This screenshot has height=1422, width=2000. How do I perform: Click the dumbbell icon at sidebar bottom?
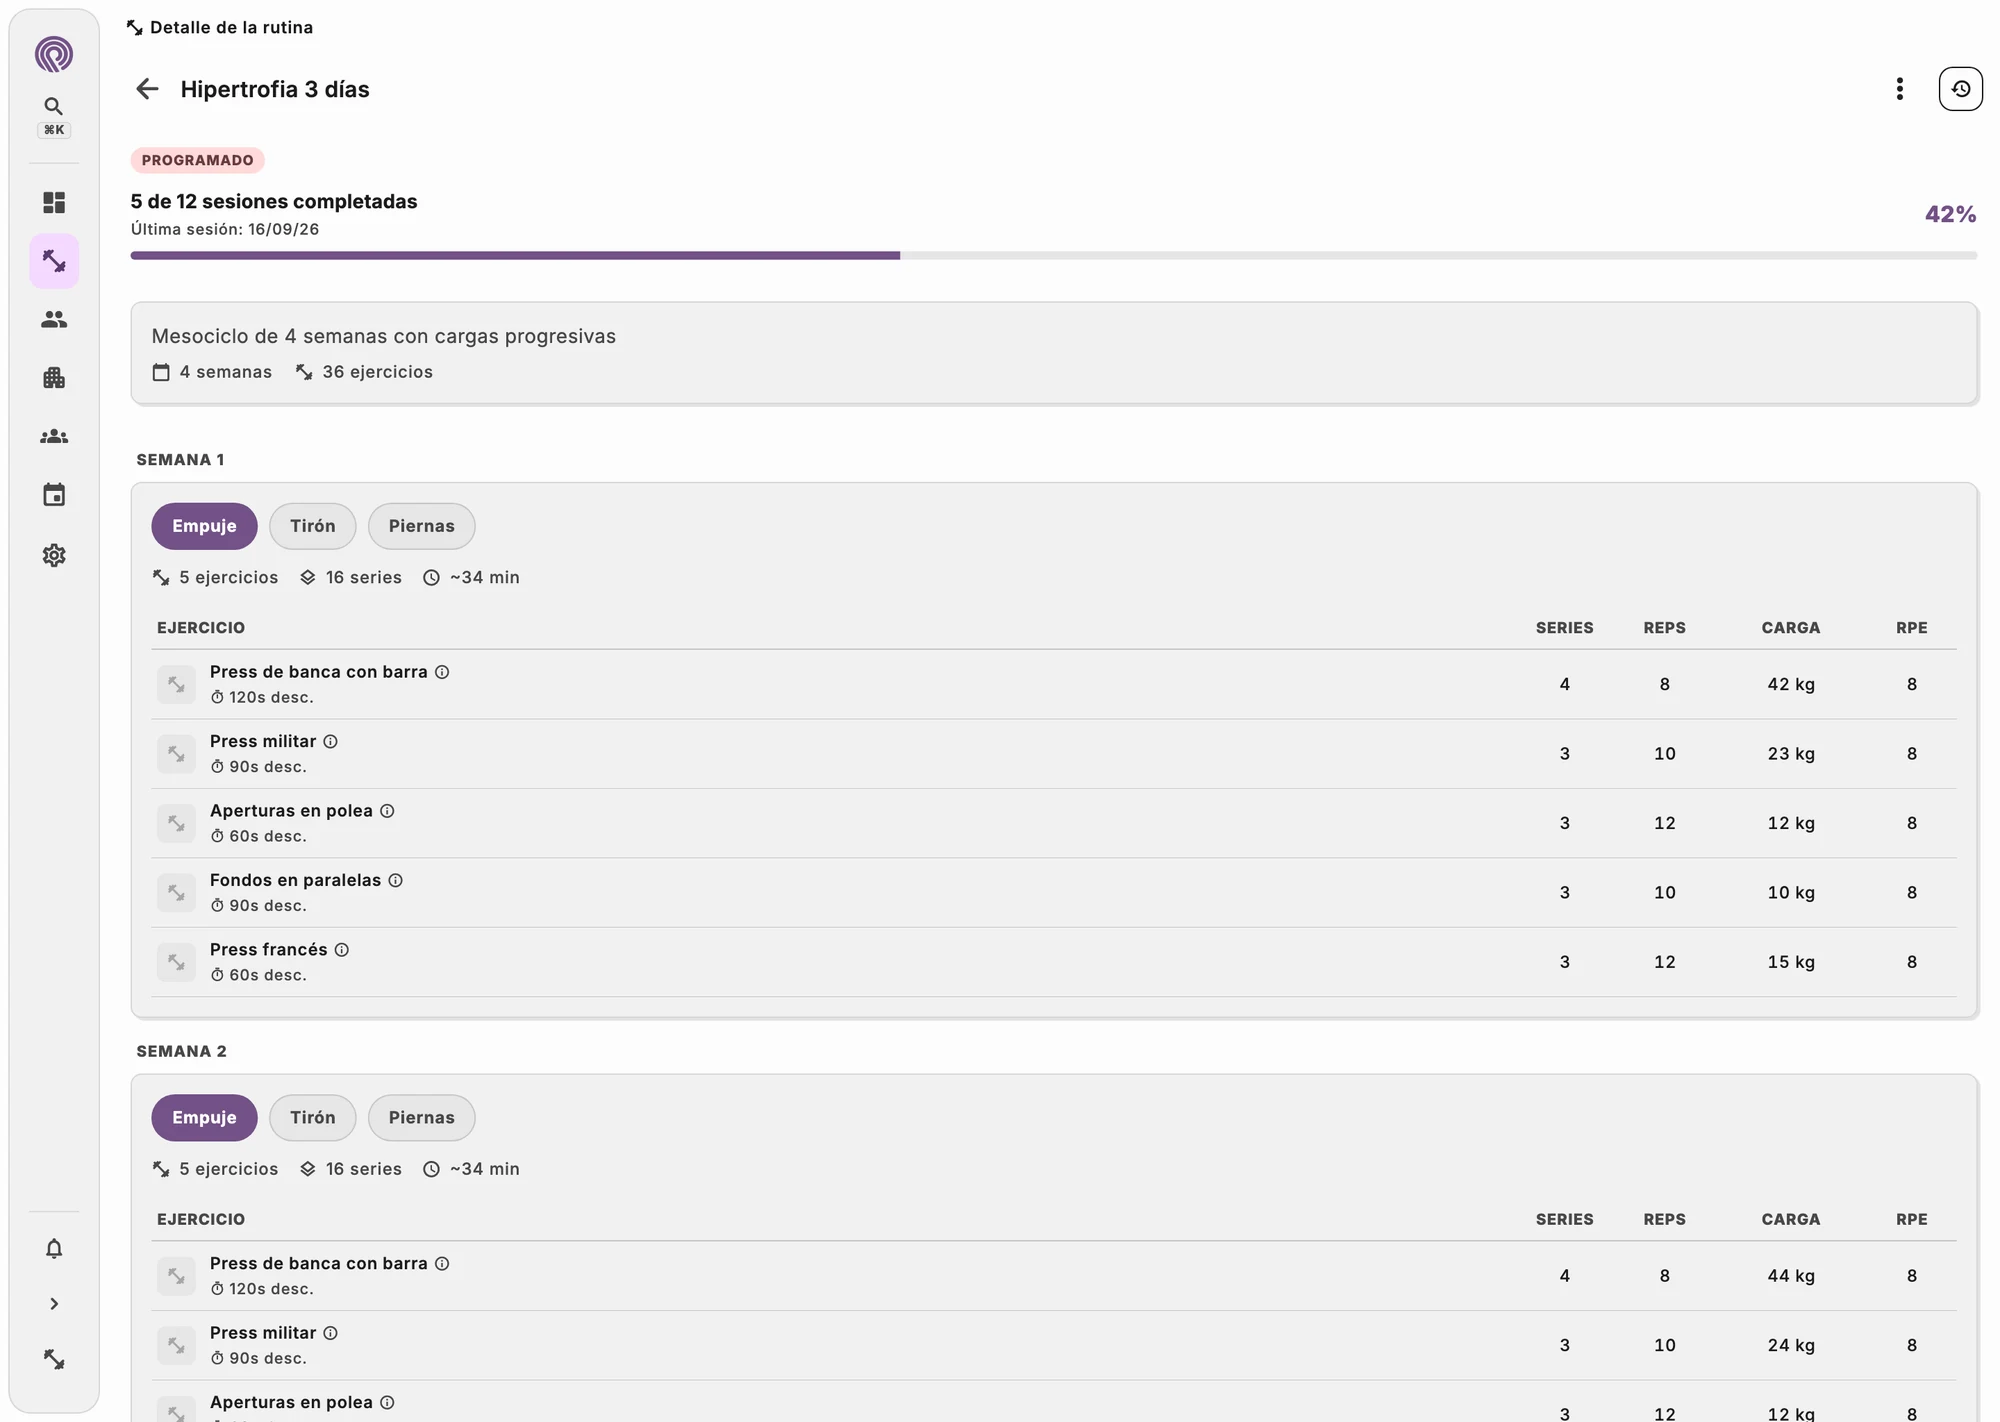54,1360
